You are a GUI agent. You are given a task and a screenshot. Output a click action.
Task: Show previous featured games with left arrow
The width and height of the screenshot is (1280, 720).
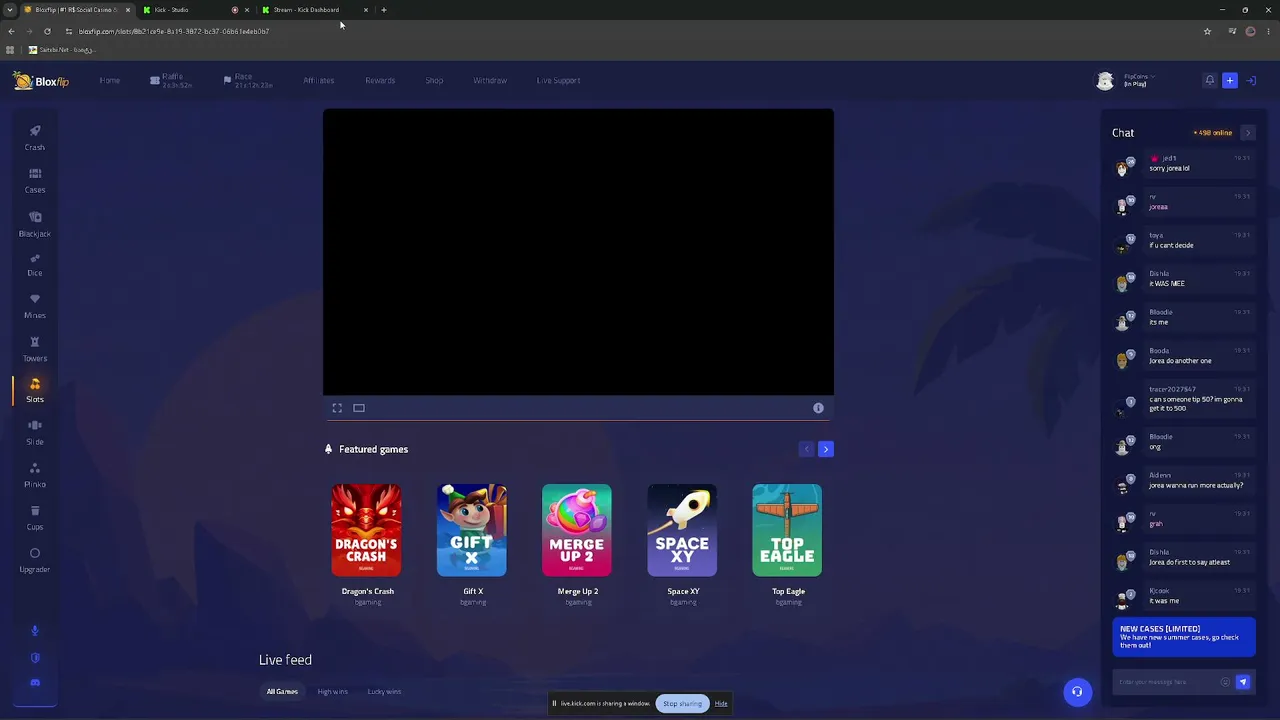point(806,449)
